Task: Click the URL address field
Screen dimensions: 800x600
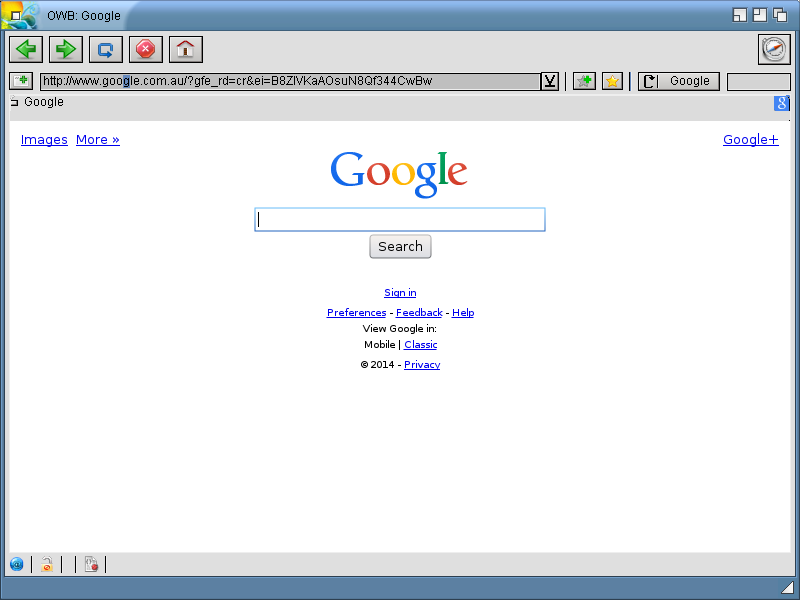Action: [290, 81]
